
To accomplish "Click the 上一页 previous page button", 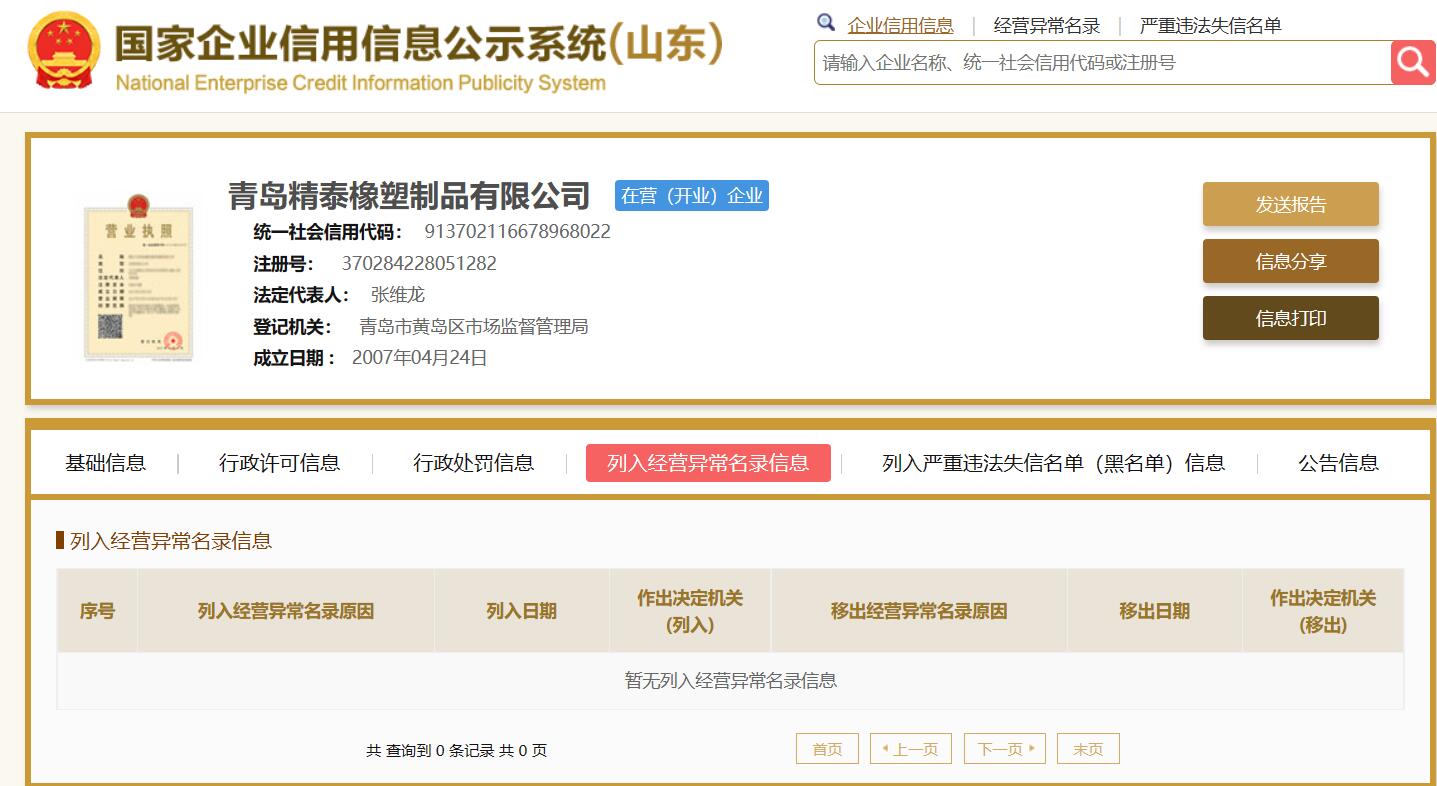I will [x=909, y=749].
